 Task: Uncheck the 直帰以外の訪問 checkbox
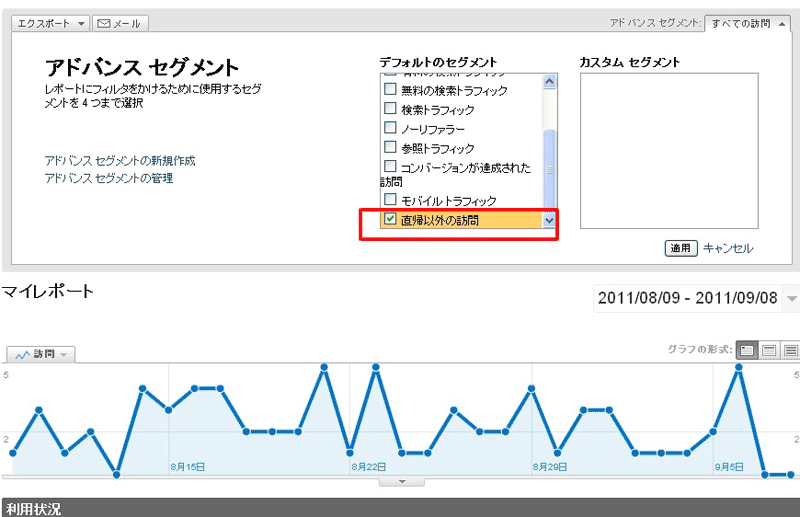coord(391,219)
